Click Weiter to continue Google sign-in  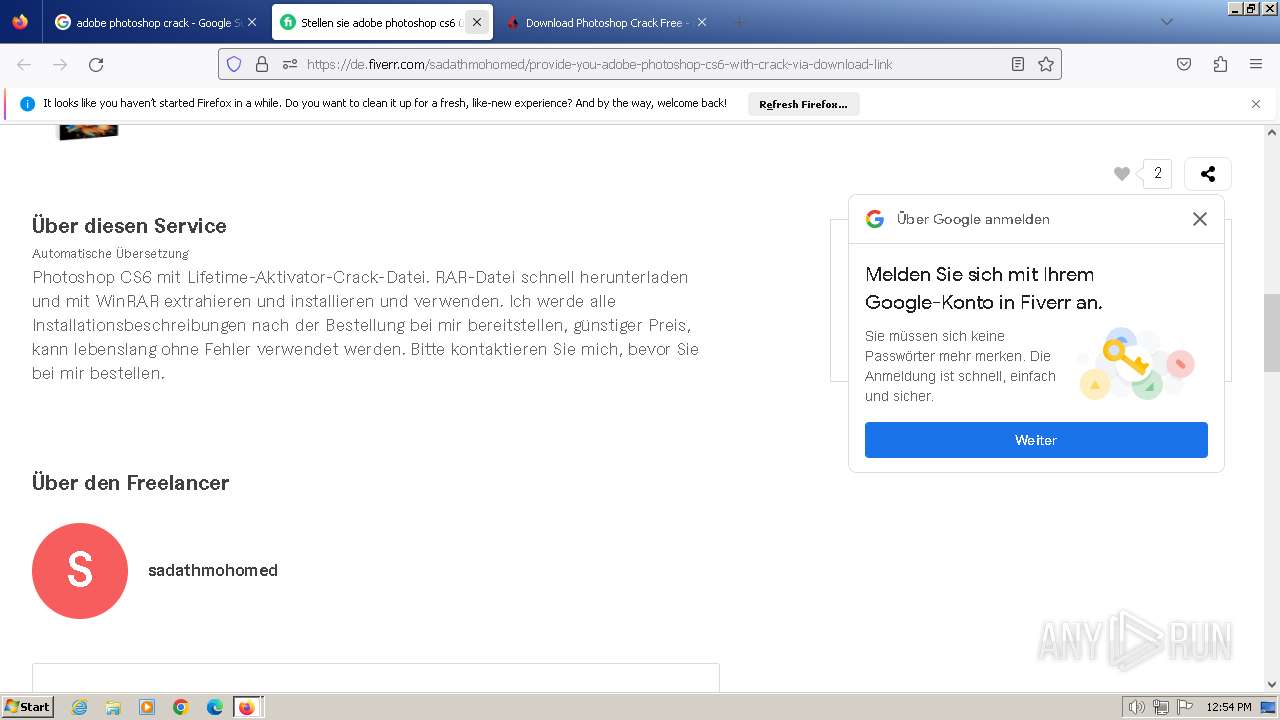pyautogui.click(x=1036, y=440)
